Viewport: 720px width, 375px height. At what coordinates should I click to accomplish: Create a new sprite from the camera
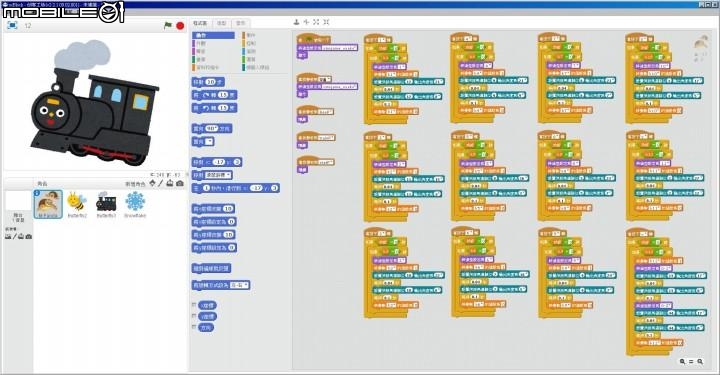pyautogui.click(x=180, y=184)
